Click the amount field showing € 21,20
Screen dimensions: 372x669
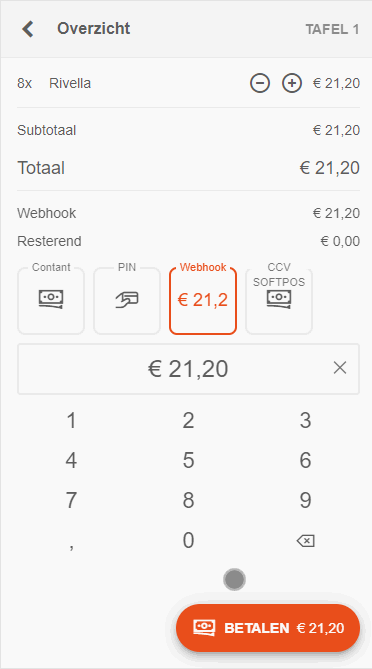pyautogui.click(x=188, y=369)
